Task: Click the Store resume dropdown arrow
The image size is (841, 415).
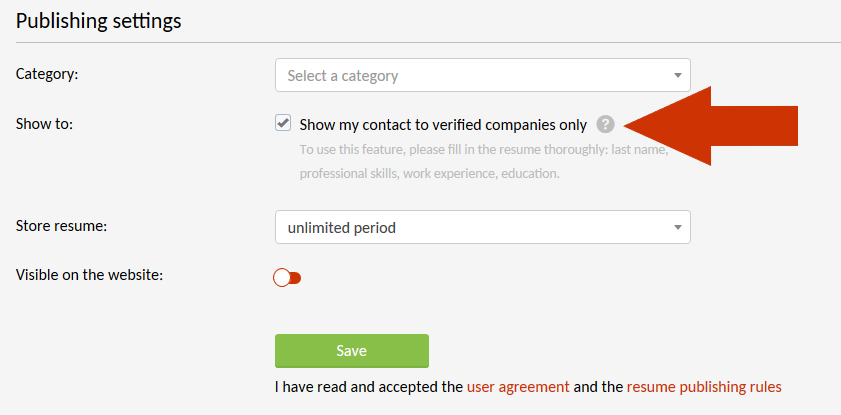Action: click(x=677, y=227)
